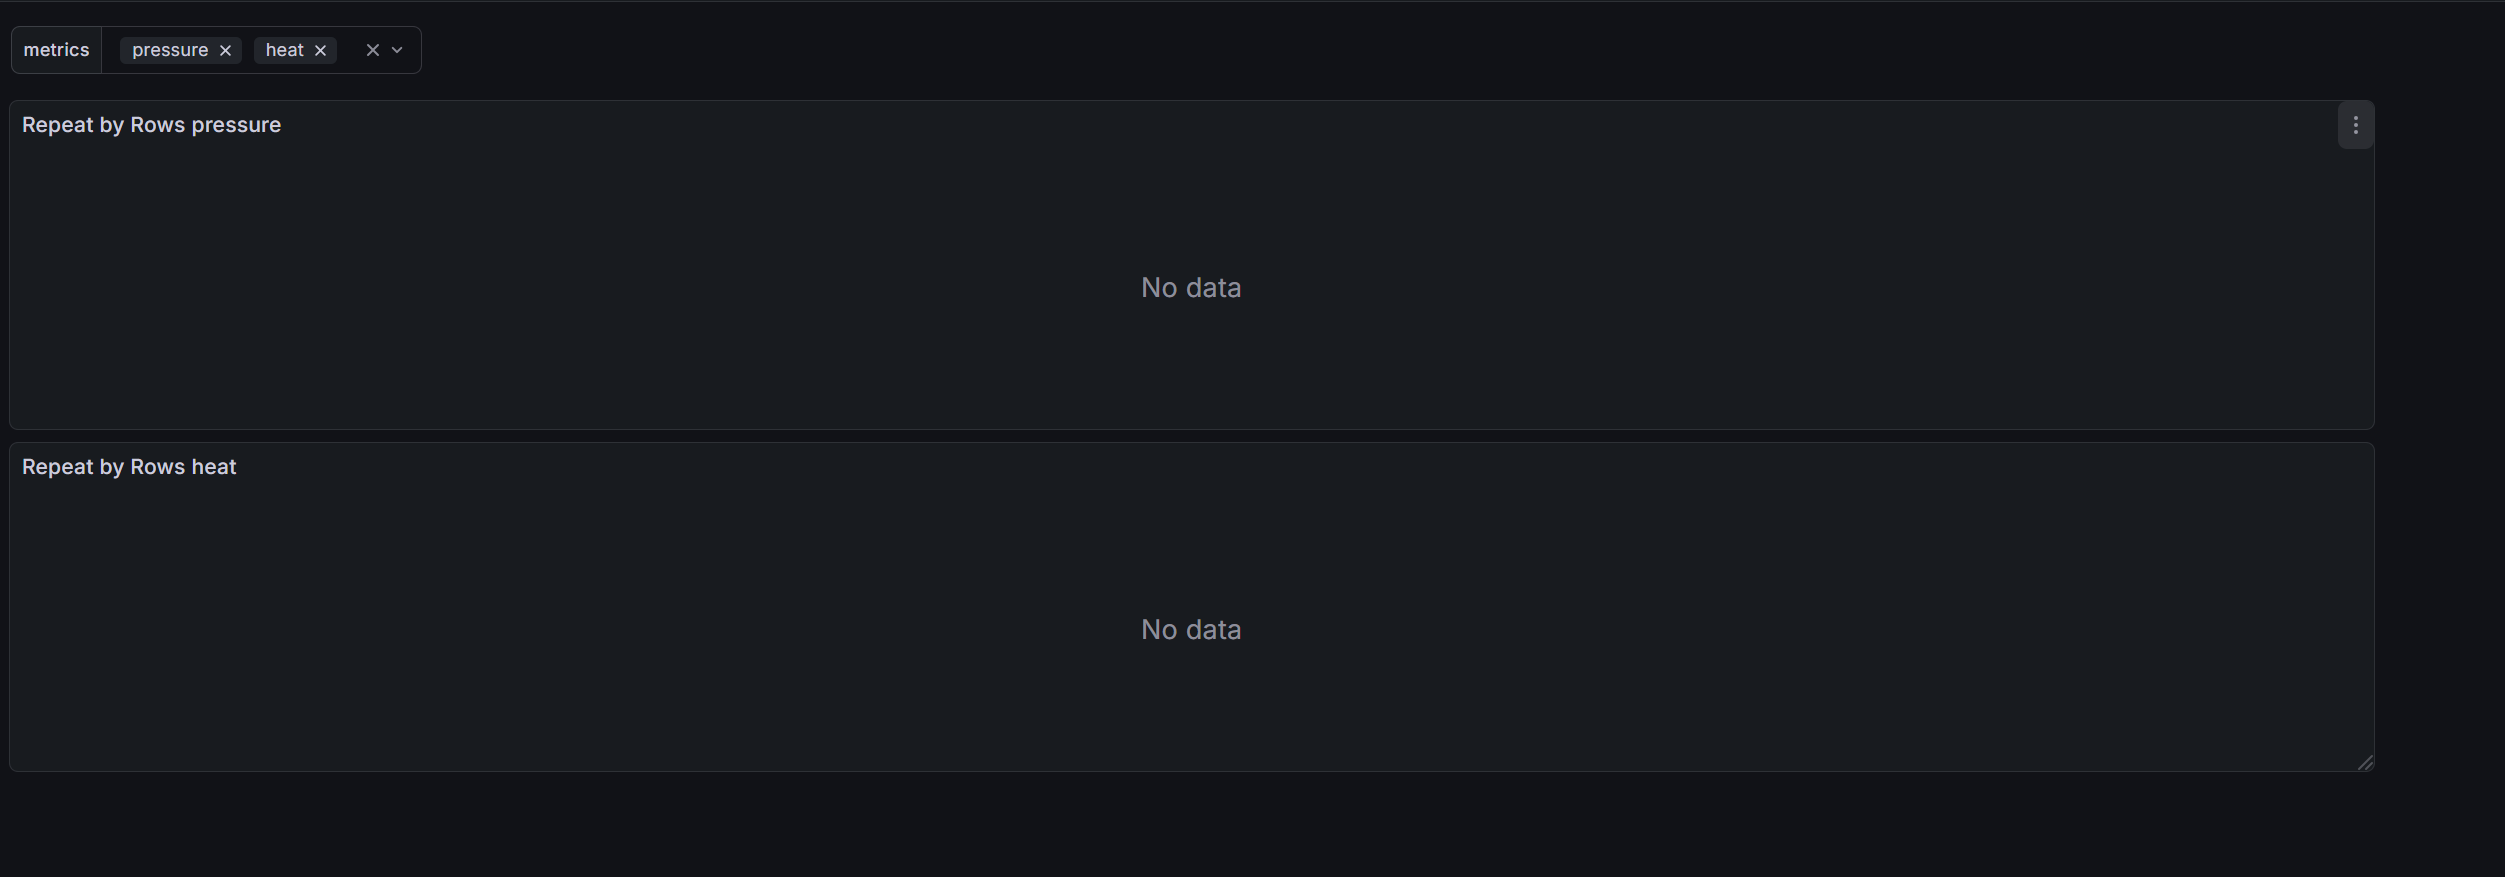This screenshot has width=2505, height=877.
Task: Click the metrics variable label
Action: (56, 50)
